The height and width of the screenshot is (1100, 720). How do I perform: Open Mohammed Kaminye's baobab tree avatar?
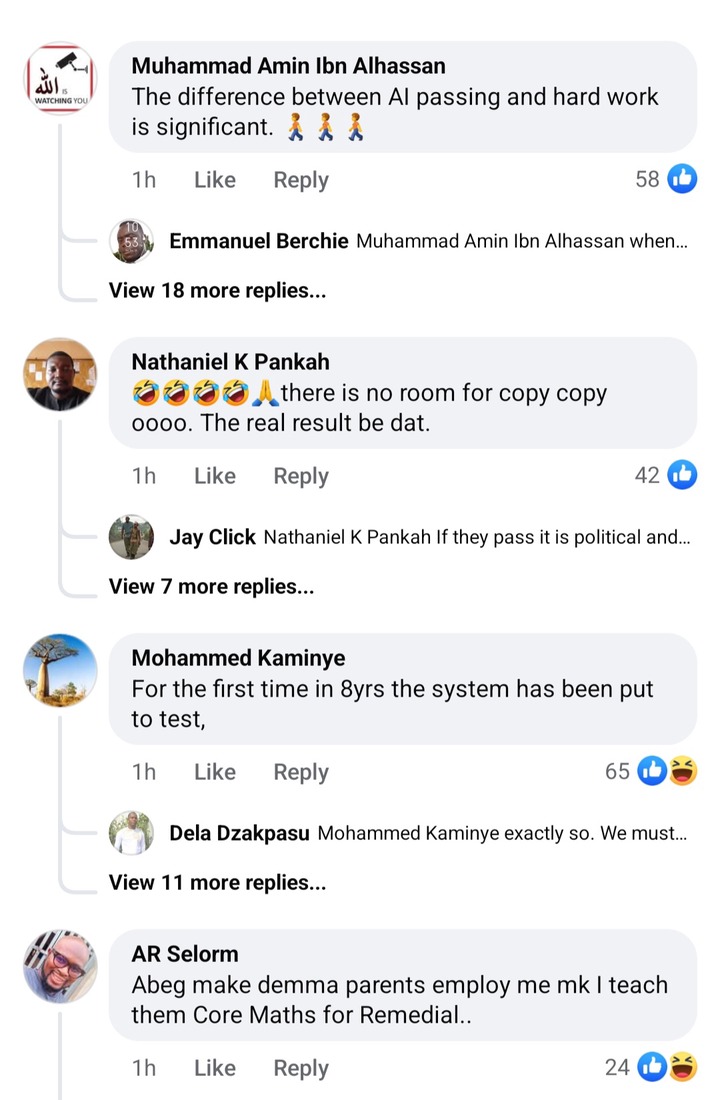60,670
